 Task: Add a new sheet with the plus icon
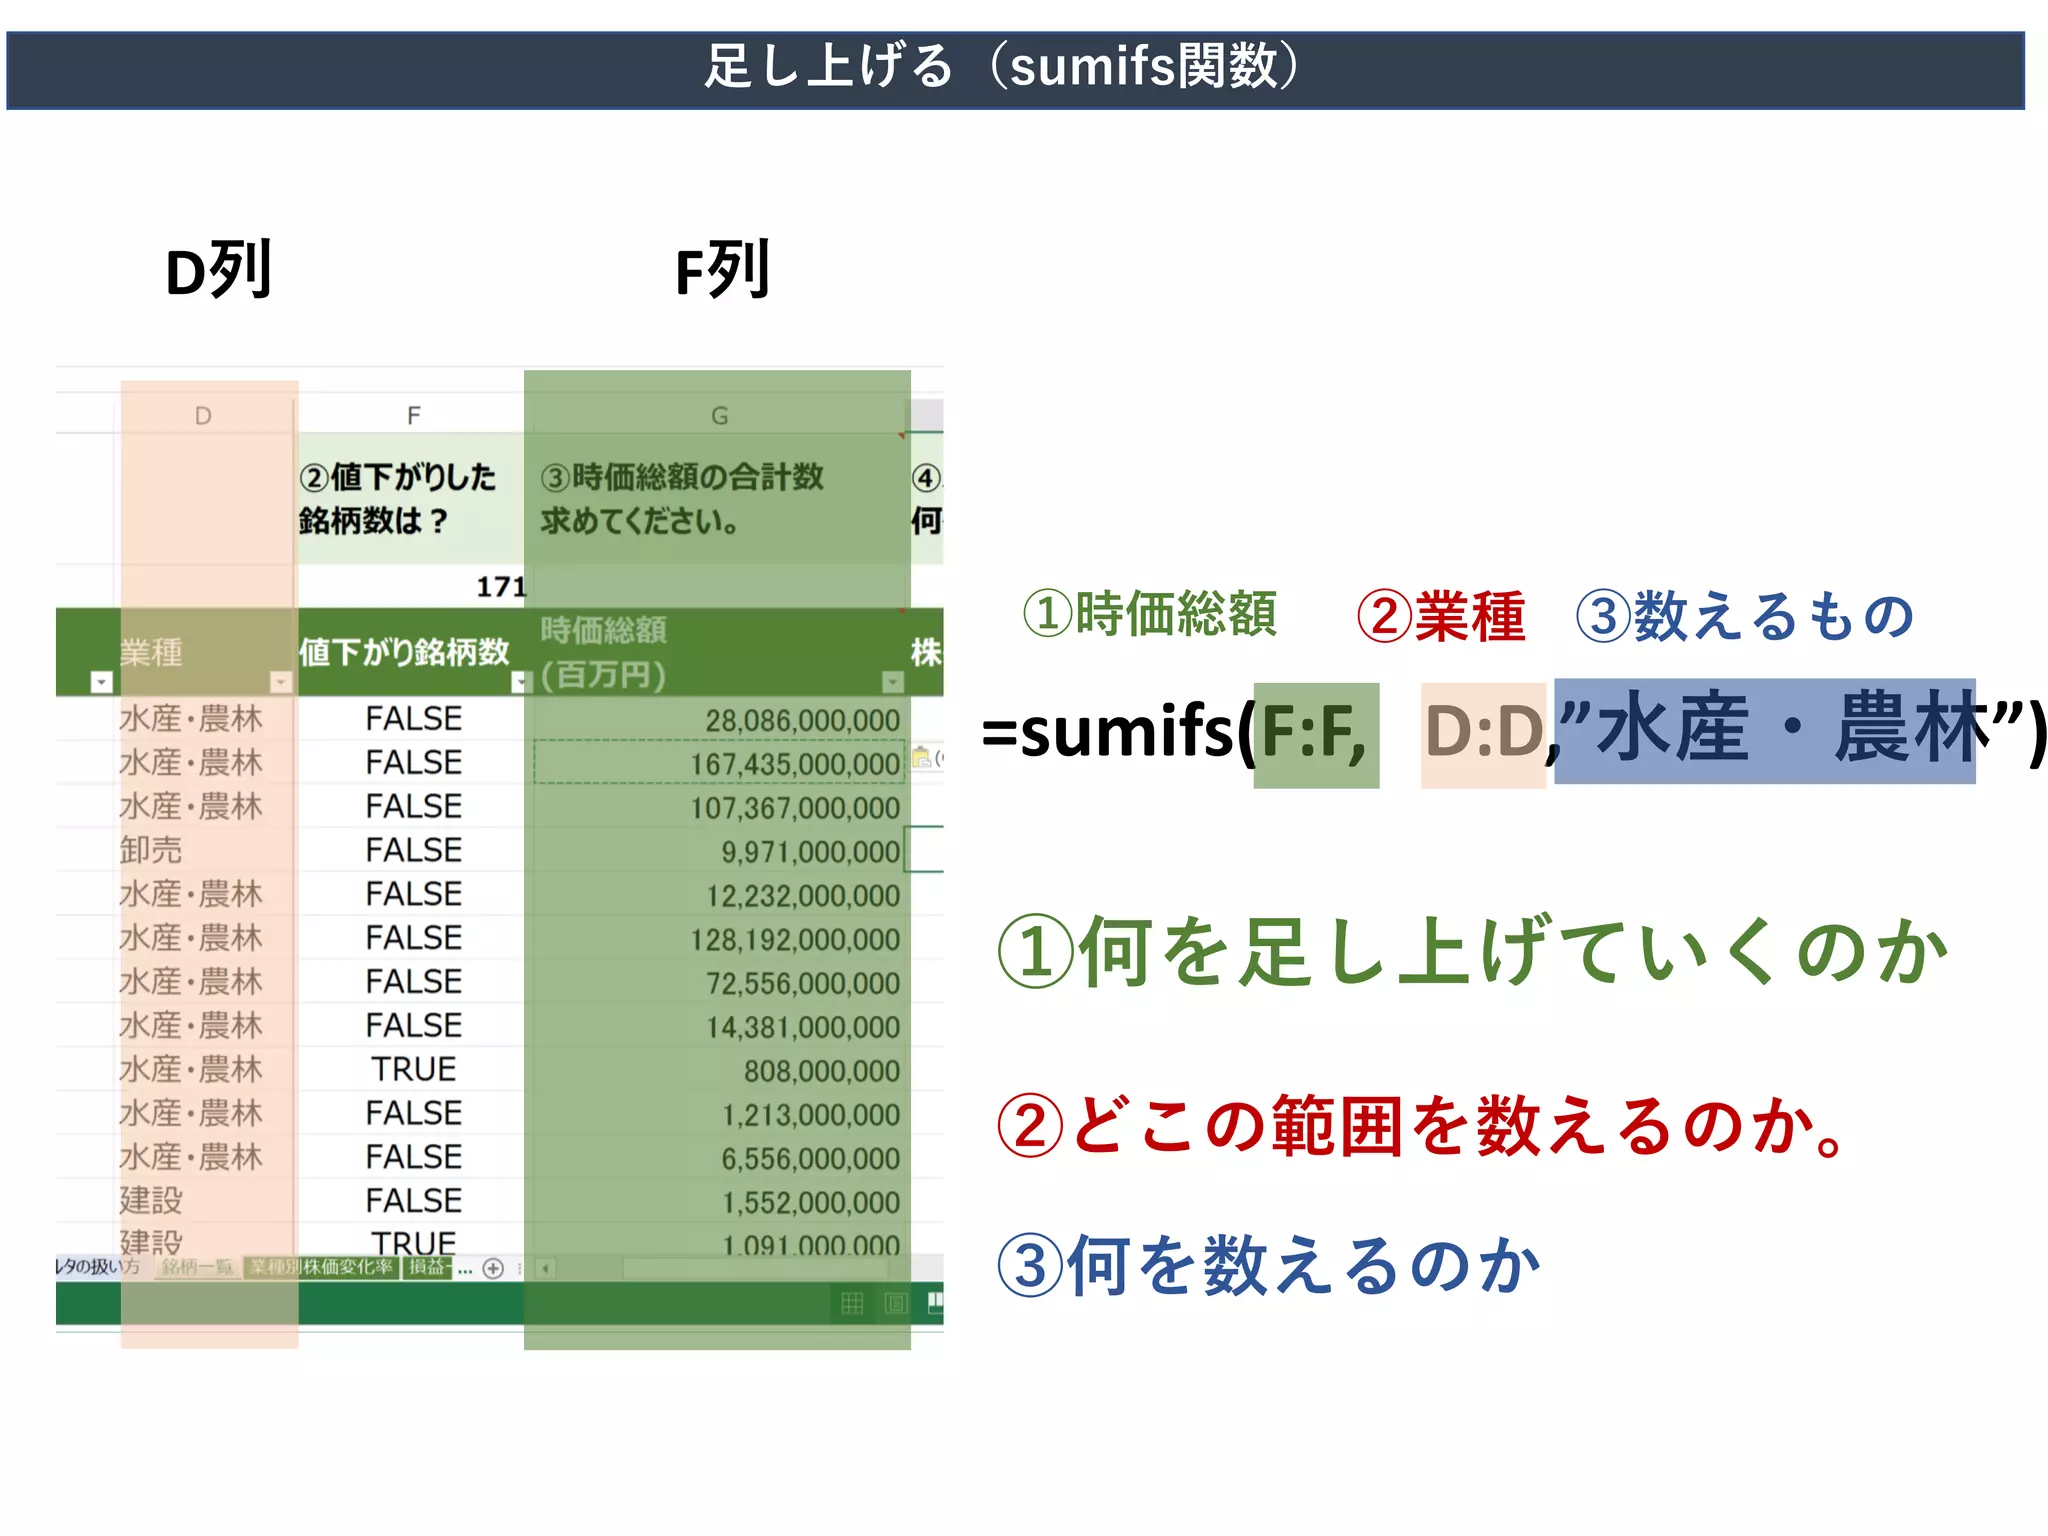pyautogui.click(x=493, y=1268)
